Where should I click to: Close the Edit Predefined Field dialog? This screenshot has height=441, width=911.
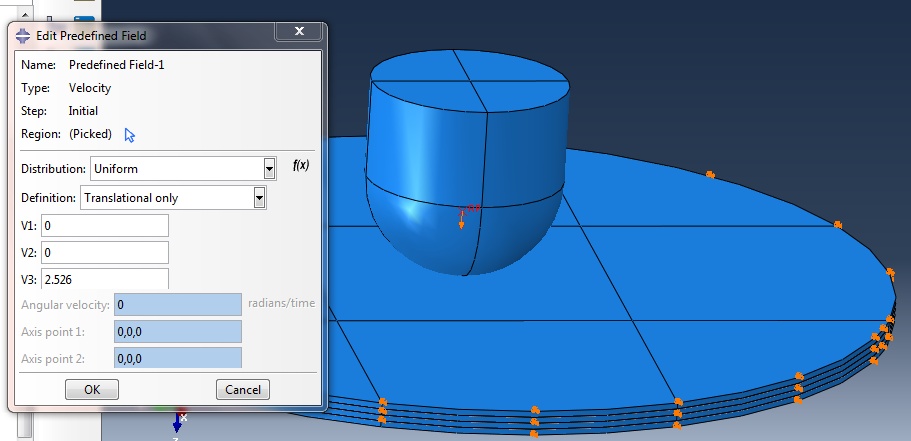pyautogui.click(x=299, y=31)
